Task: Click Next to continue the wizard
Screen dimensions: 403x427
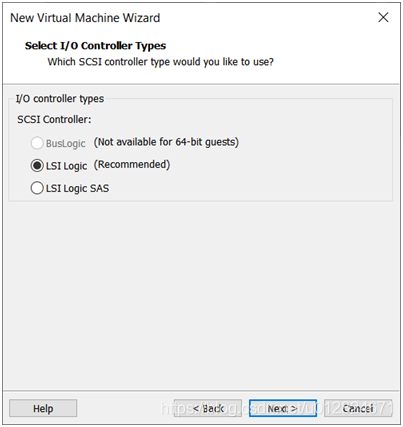Action: (x=283, y=408)
